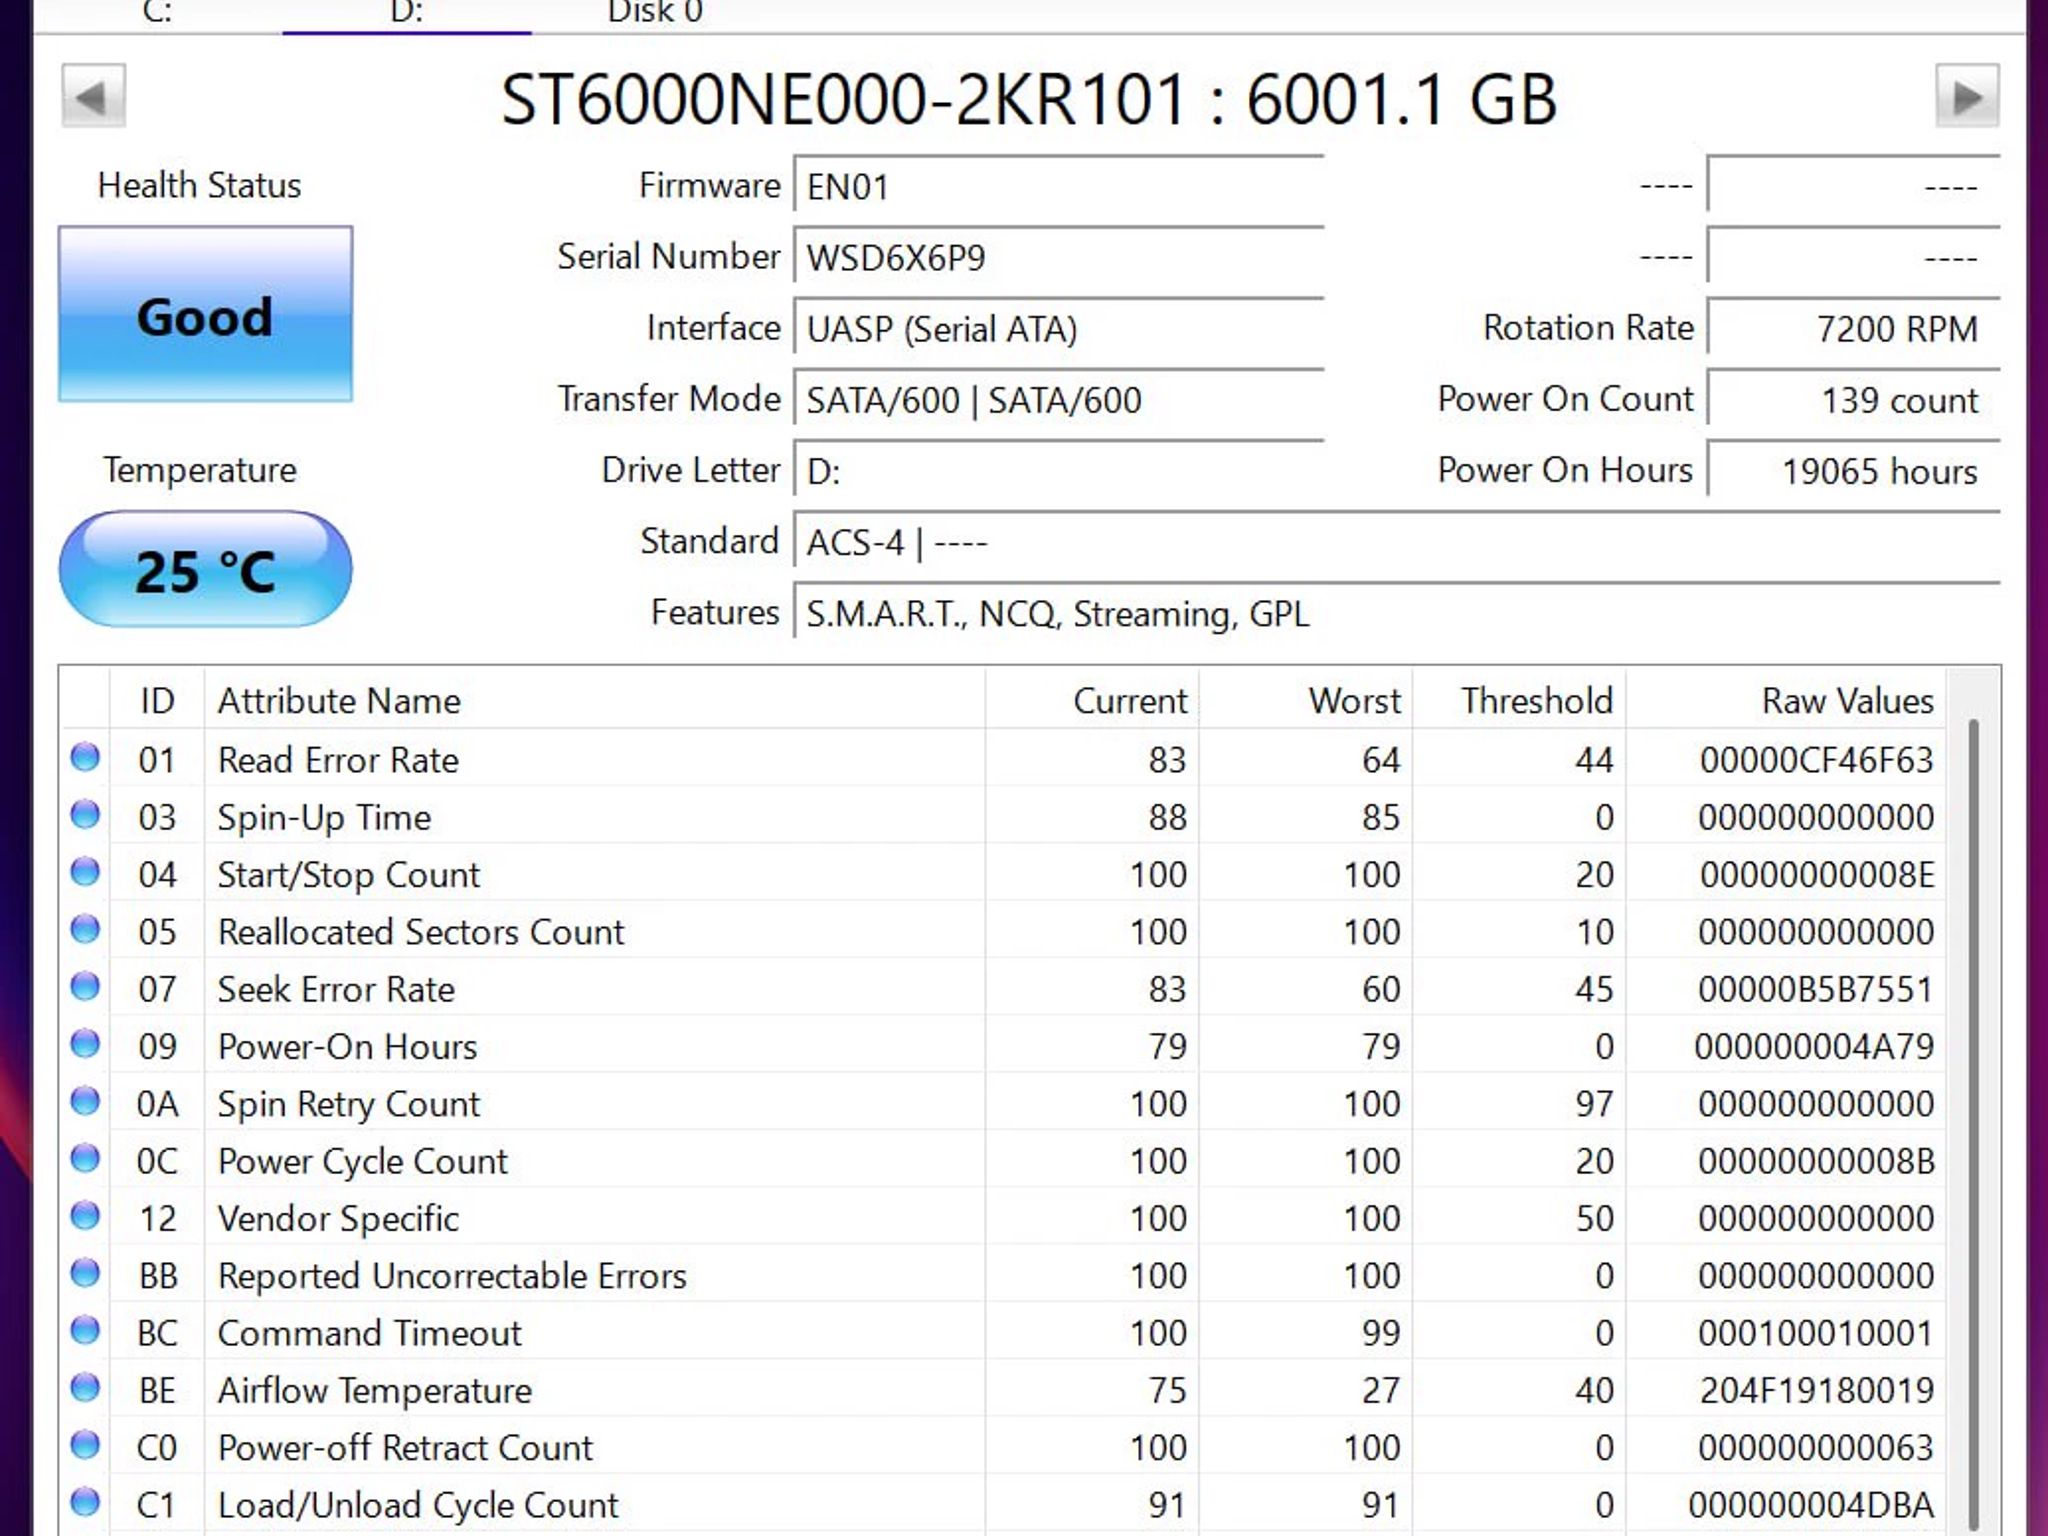Switch to the C: drive tab

coord(157,12)
